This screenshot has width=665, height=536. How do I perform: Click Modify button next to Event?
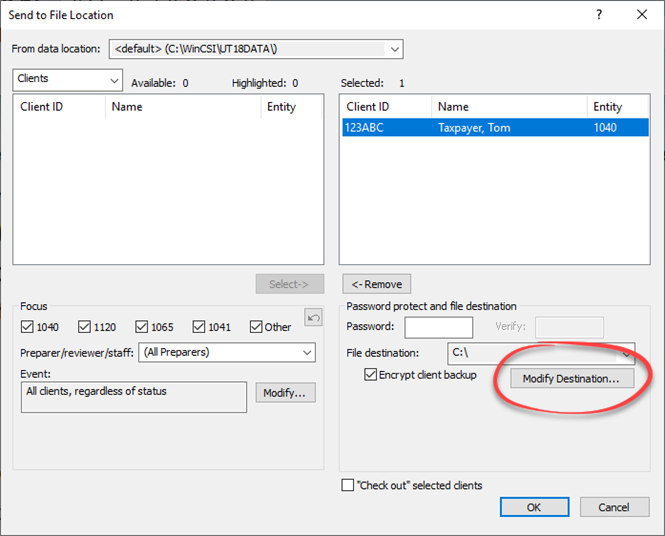pos(286,393)
